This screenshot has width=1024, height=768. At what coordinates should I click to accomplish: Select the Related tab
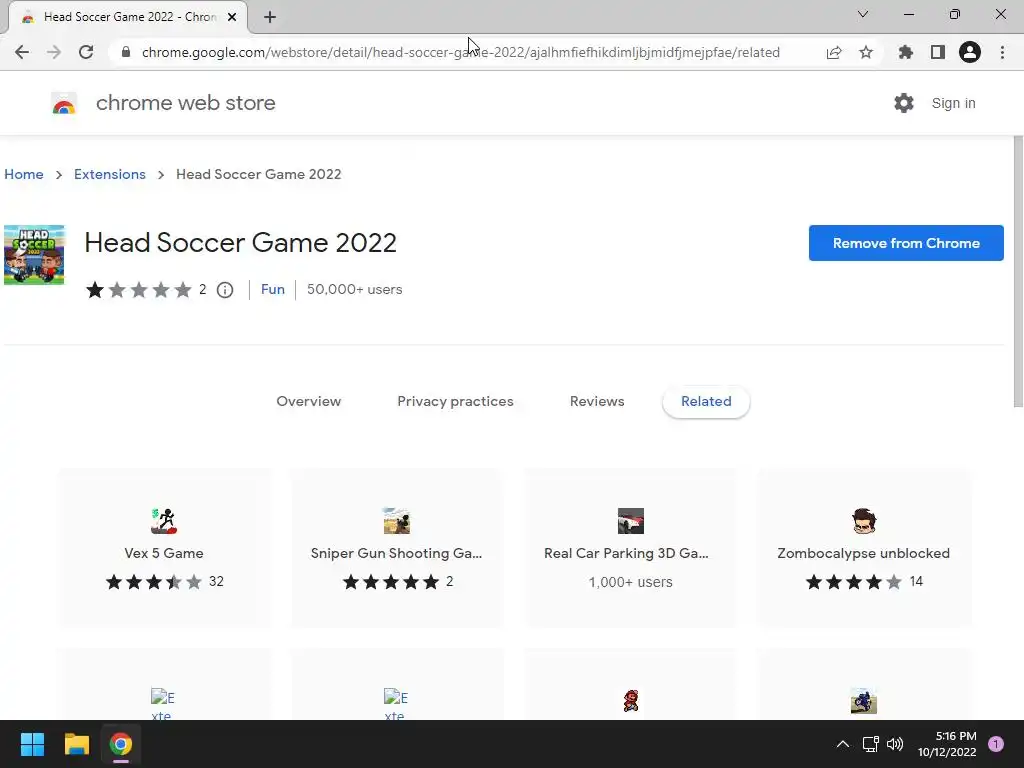pos(706,402)
